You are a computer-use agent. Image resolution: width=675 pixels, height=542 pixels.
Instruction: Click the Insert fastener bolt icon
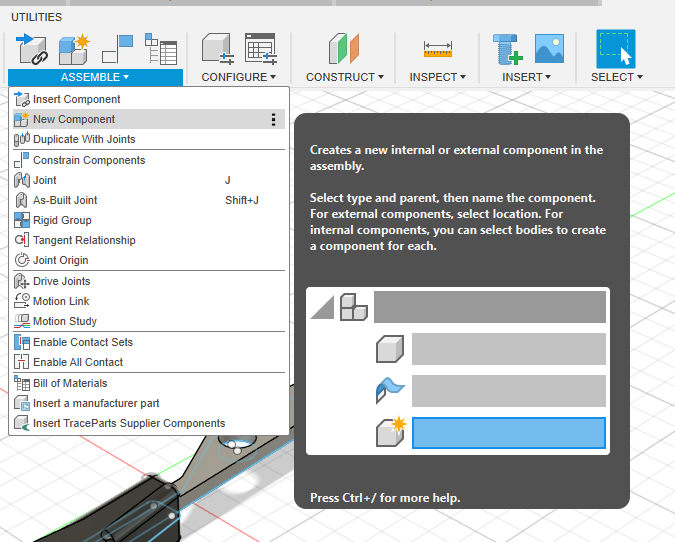click(507, 48)
